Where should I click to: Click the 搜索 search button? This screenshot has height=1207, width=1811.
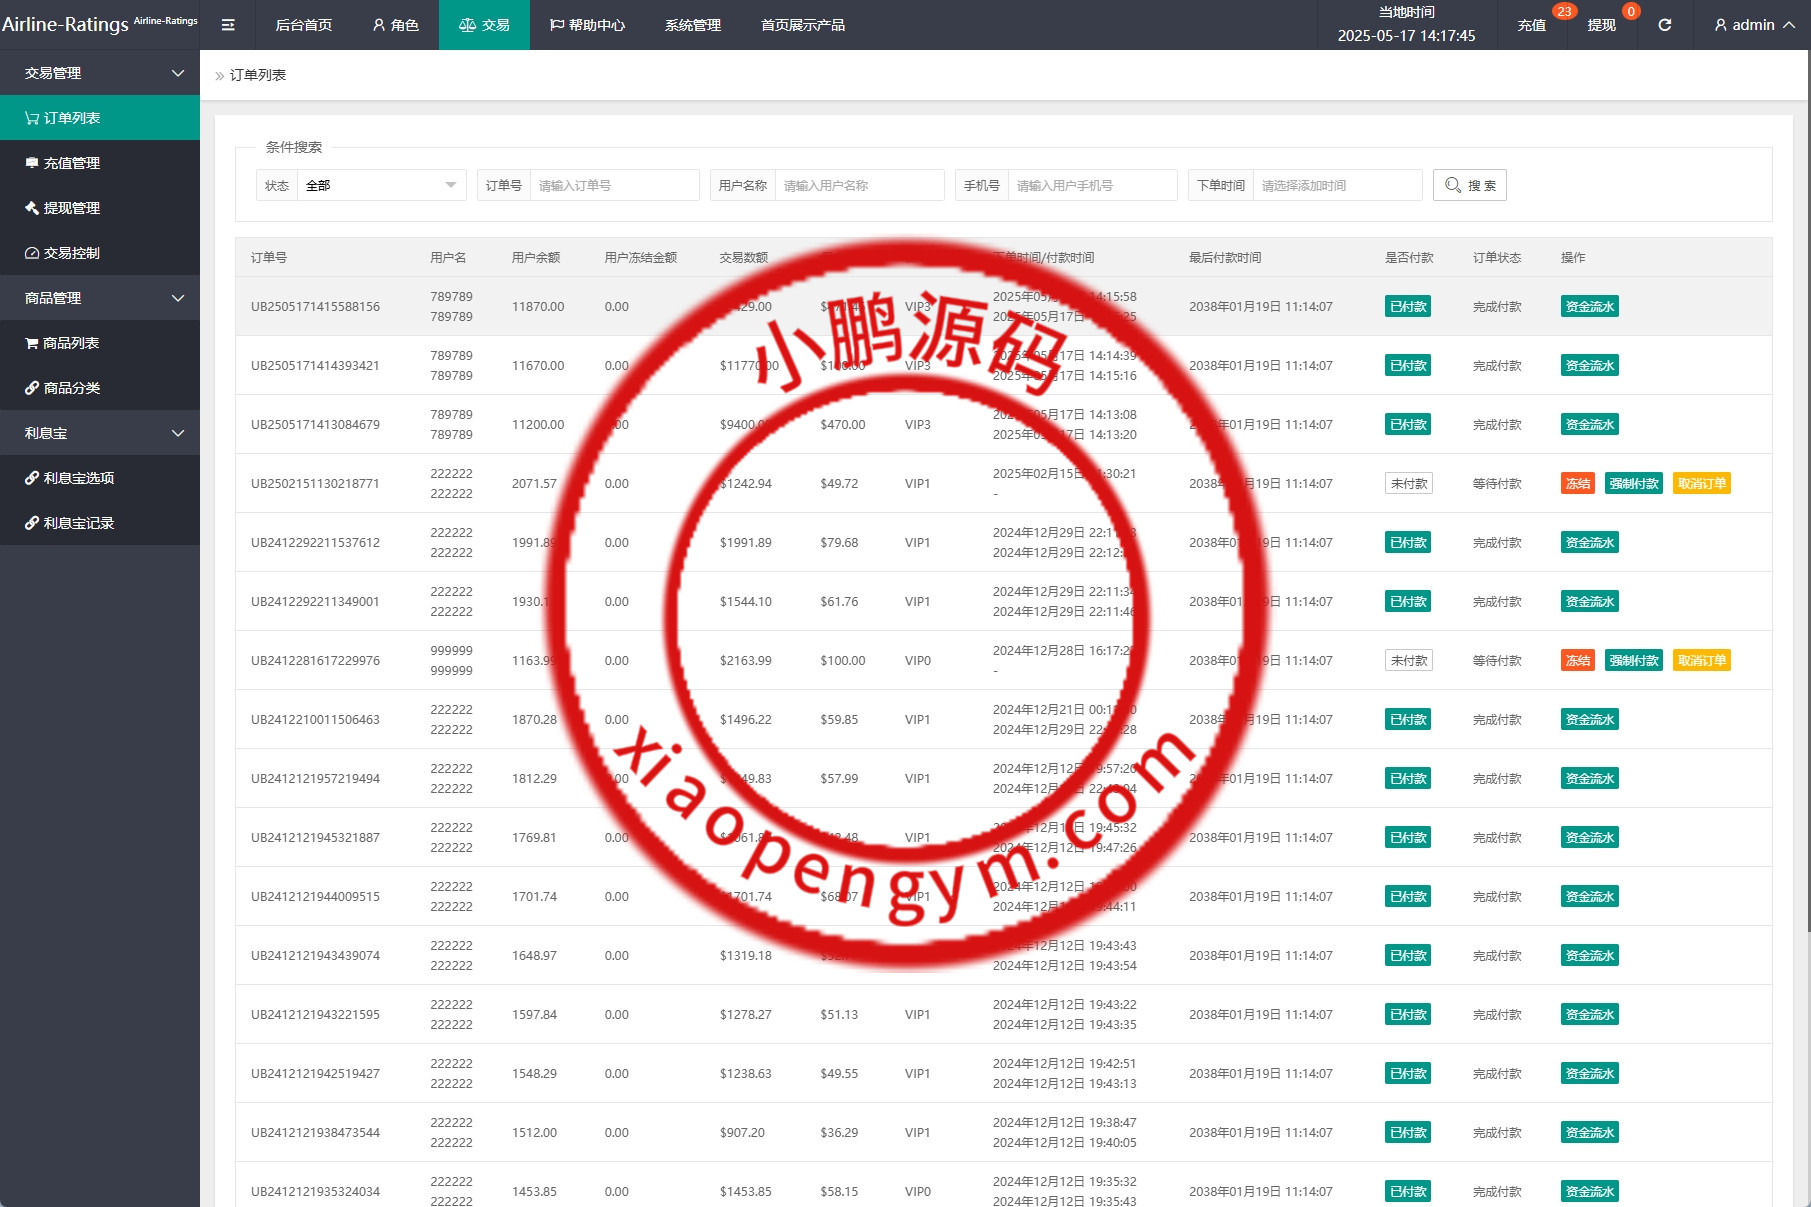[1469, 185]
